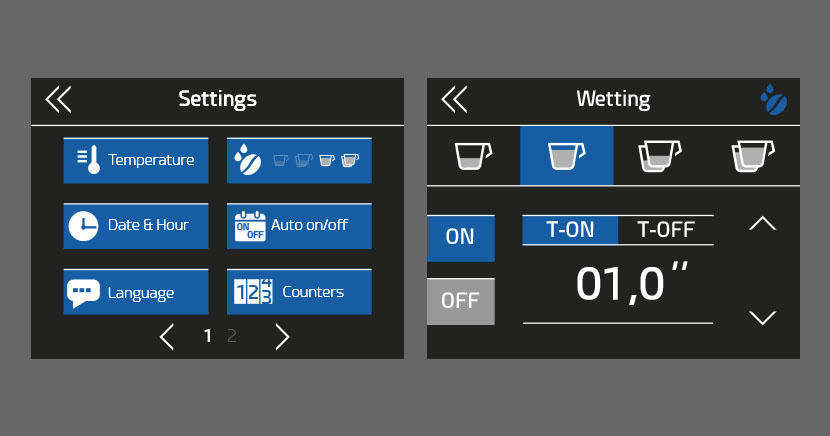Viewport: 830px width, 436px height.
Task: Open Date & Hour settings
Action: coord(136,226)
